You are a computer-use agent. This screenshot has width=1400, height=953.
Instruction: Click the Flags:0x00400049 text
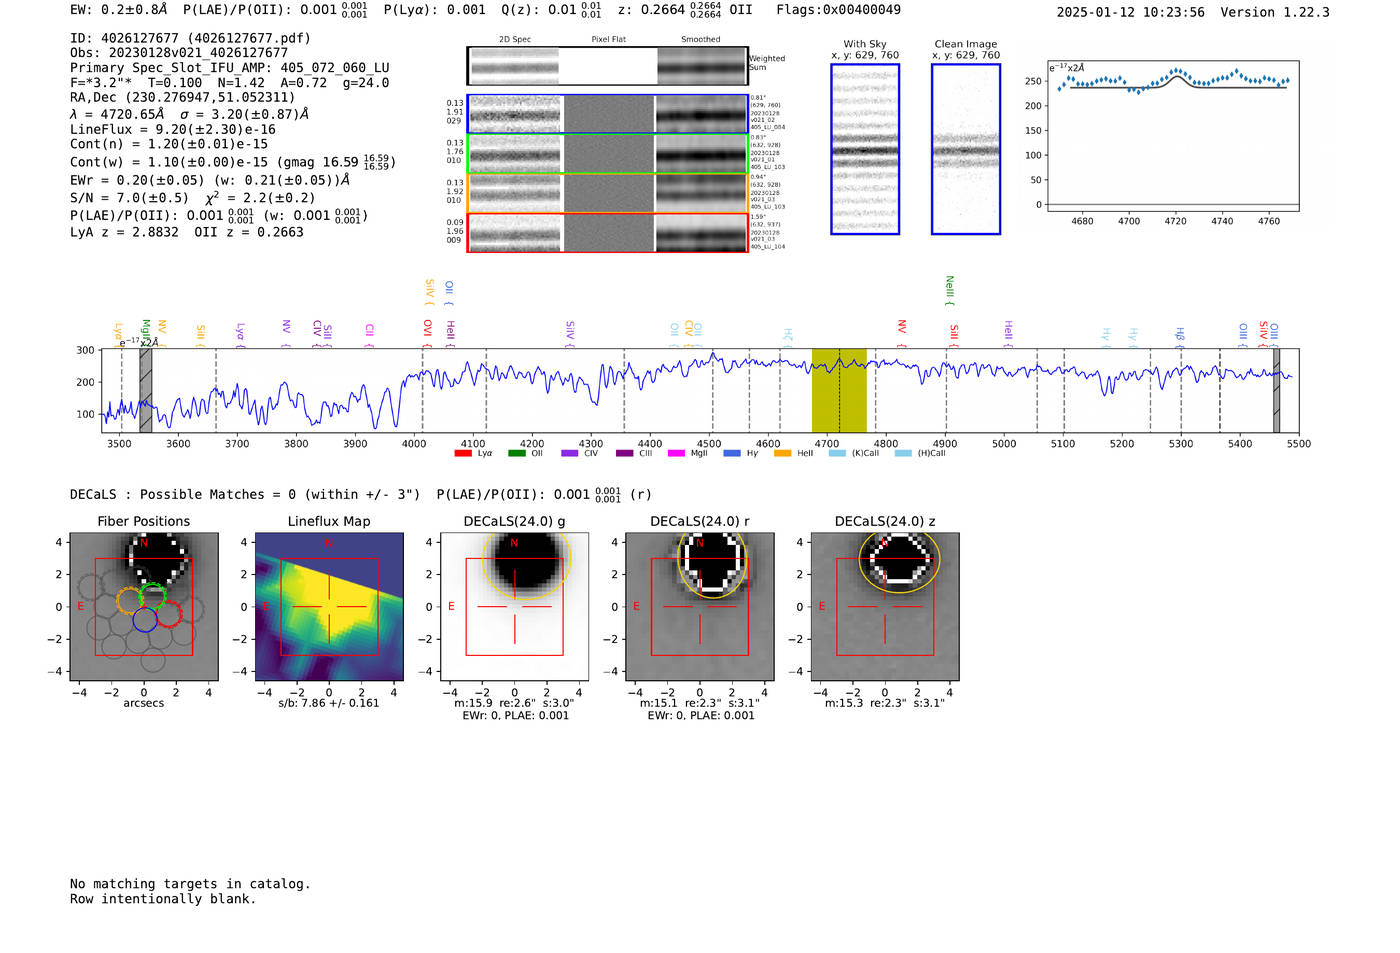[838, 10]
